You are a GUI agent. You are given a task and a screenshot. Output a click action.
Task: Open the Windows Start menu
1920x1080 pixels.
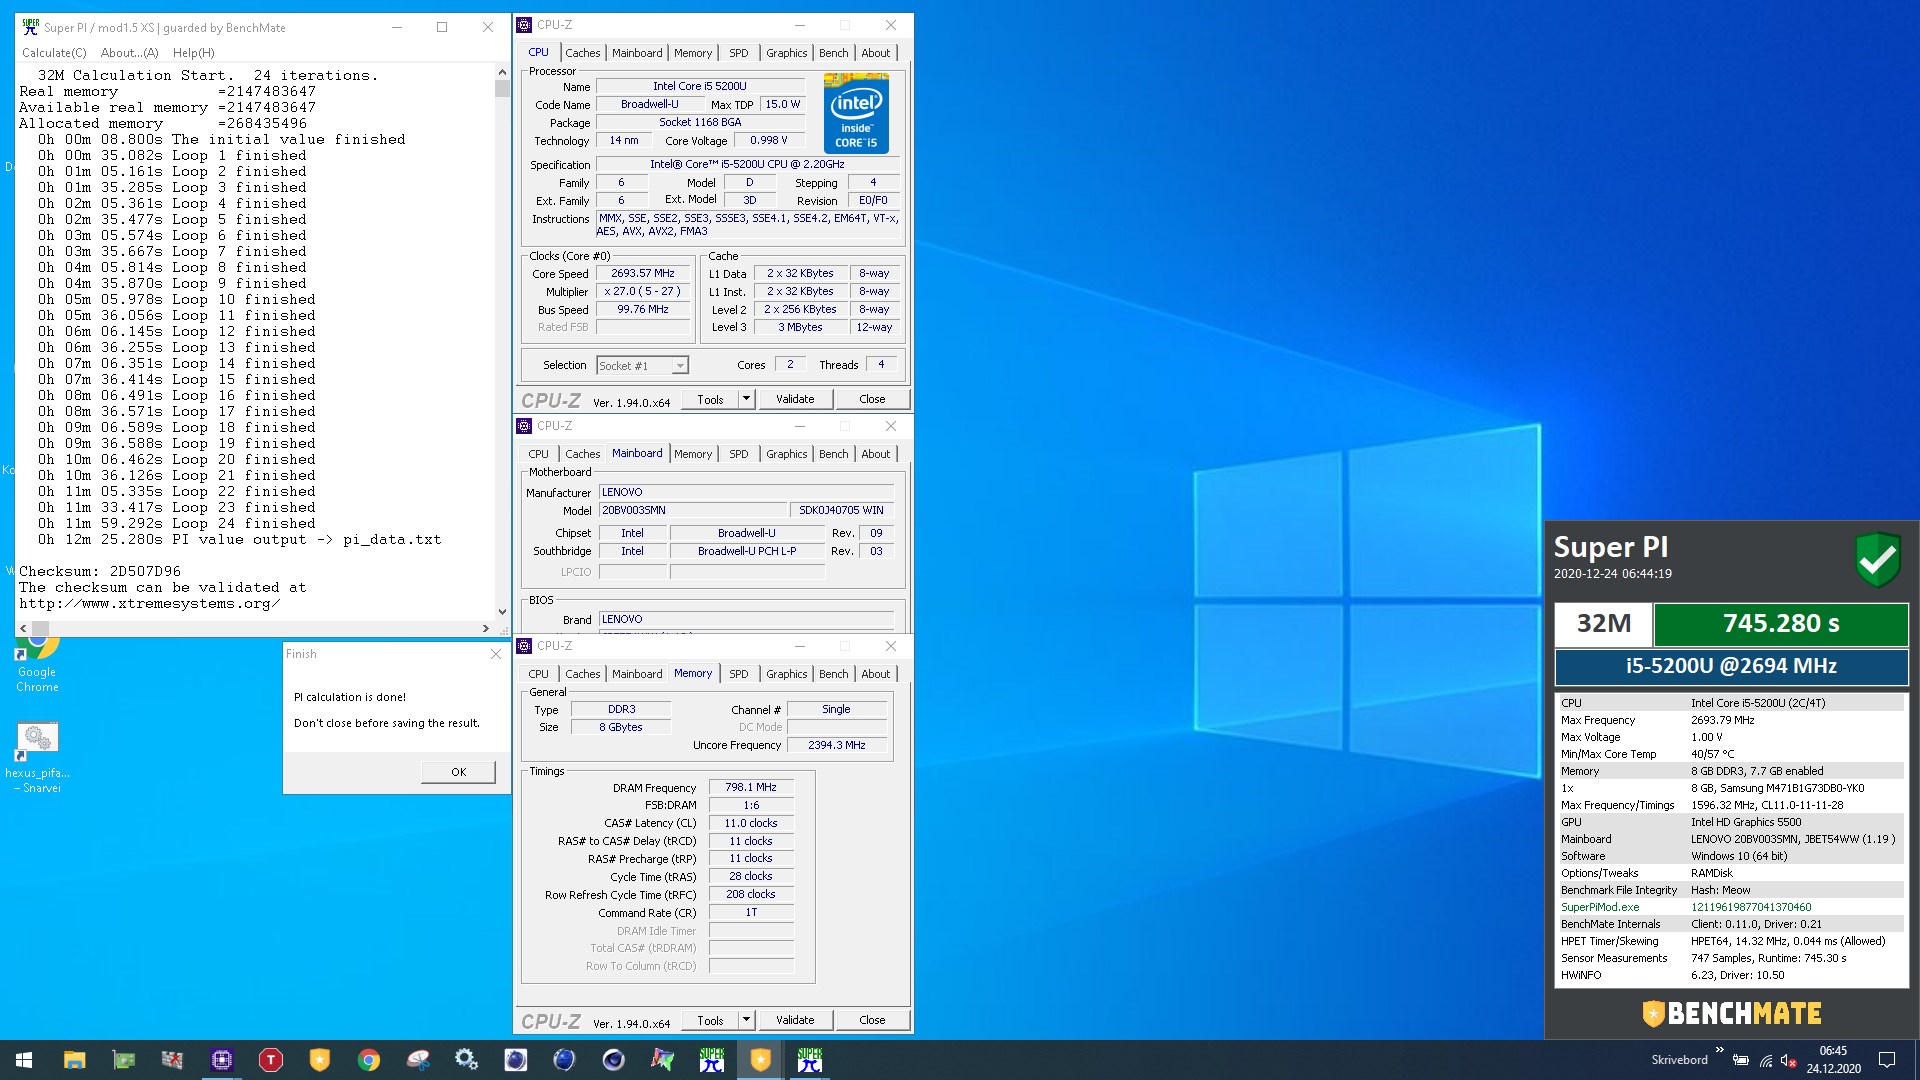(x=24, y=1060)
